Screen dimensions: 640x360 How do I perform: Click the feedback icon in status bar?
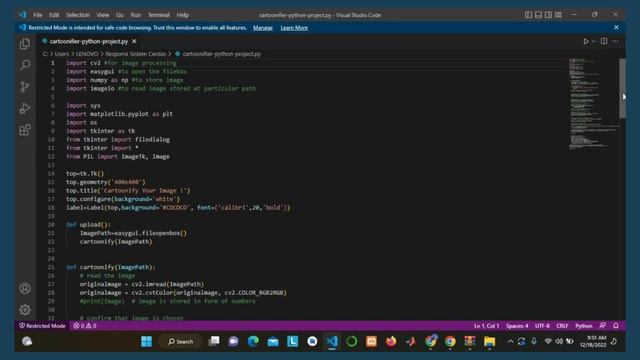point(602,326)
